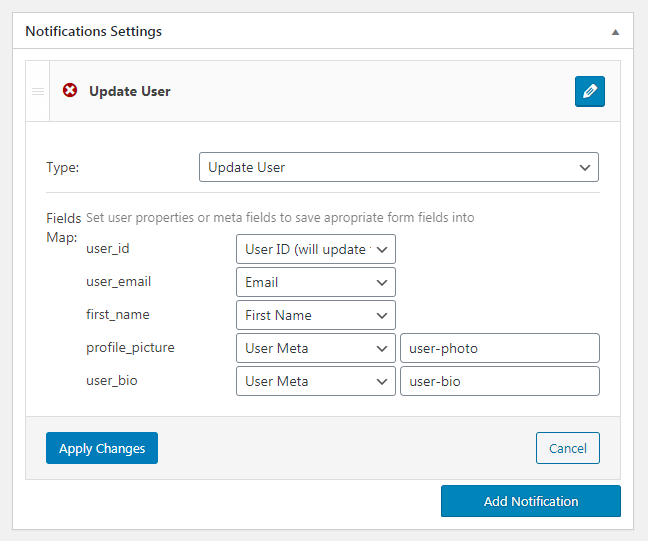Image resolution: width=648 pixels, height=541 pixels.
Task: Click the Type: label text
Action: coord(62,167)
